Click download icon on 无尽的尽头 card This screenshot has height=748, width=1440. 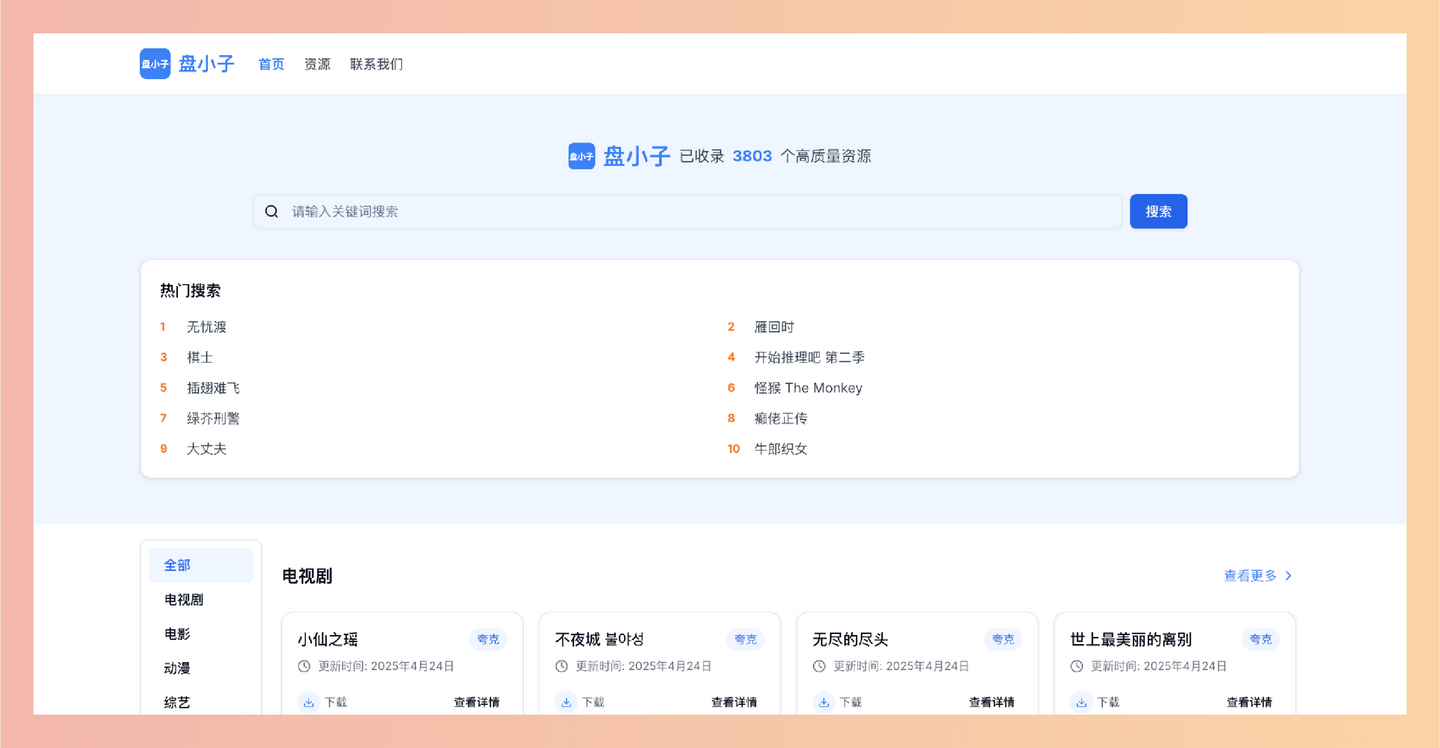[824, 703]
